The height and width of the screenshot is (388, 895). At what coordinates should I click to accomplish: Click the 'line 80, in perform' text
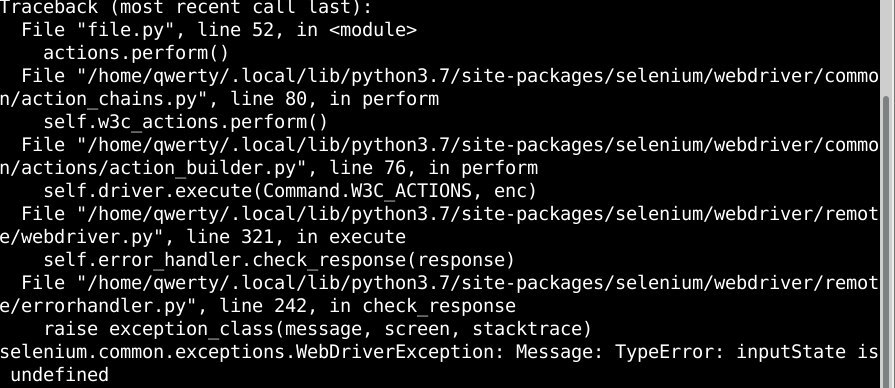click(334, 99)
